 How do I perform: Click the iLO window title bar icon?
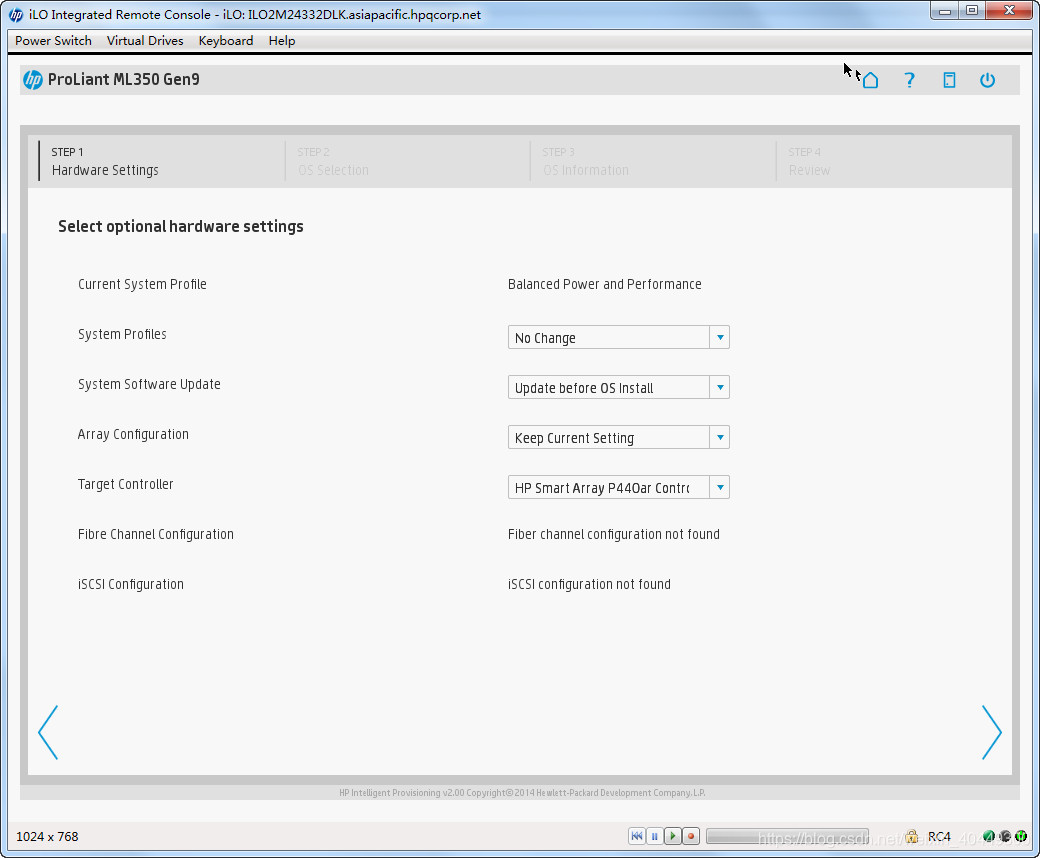(x=16, y=15)
